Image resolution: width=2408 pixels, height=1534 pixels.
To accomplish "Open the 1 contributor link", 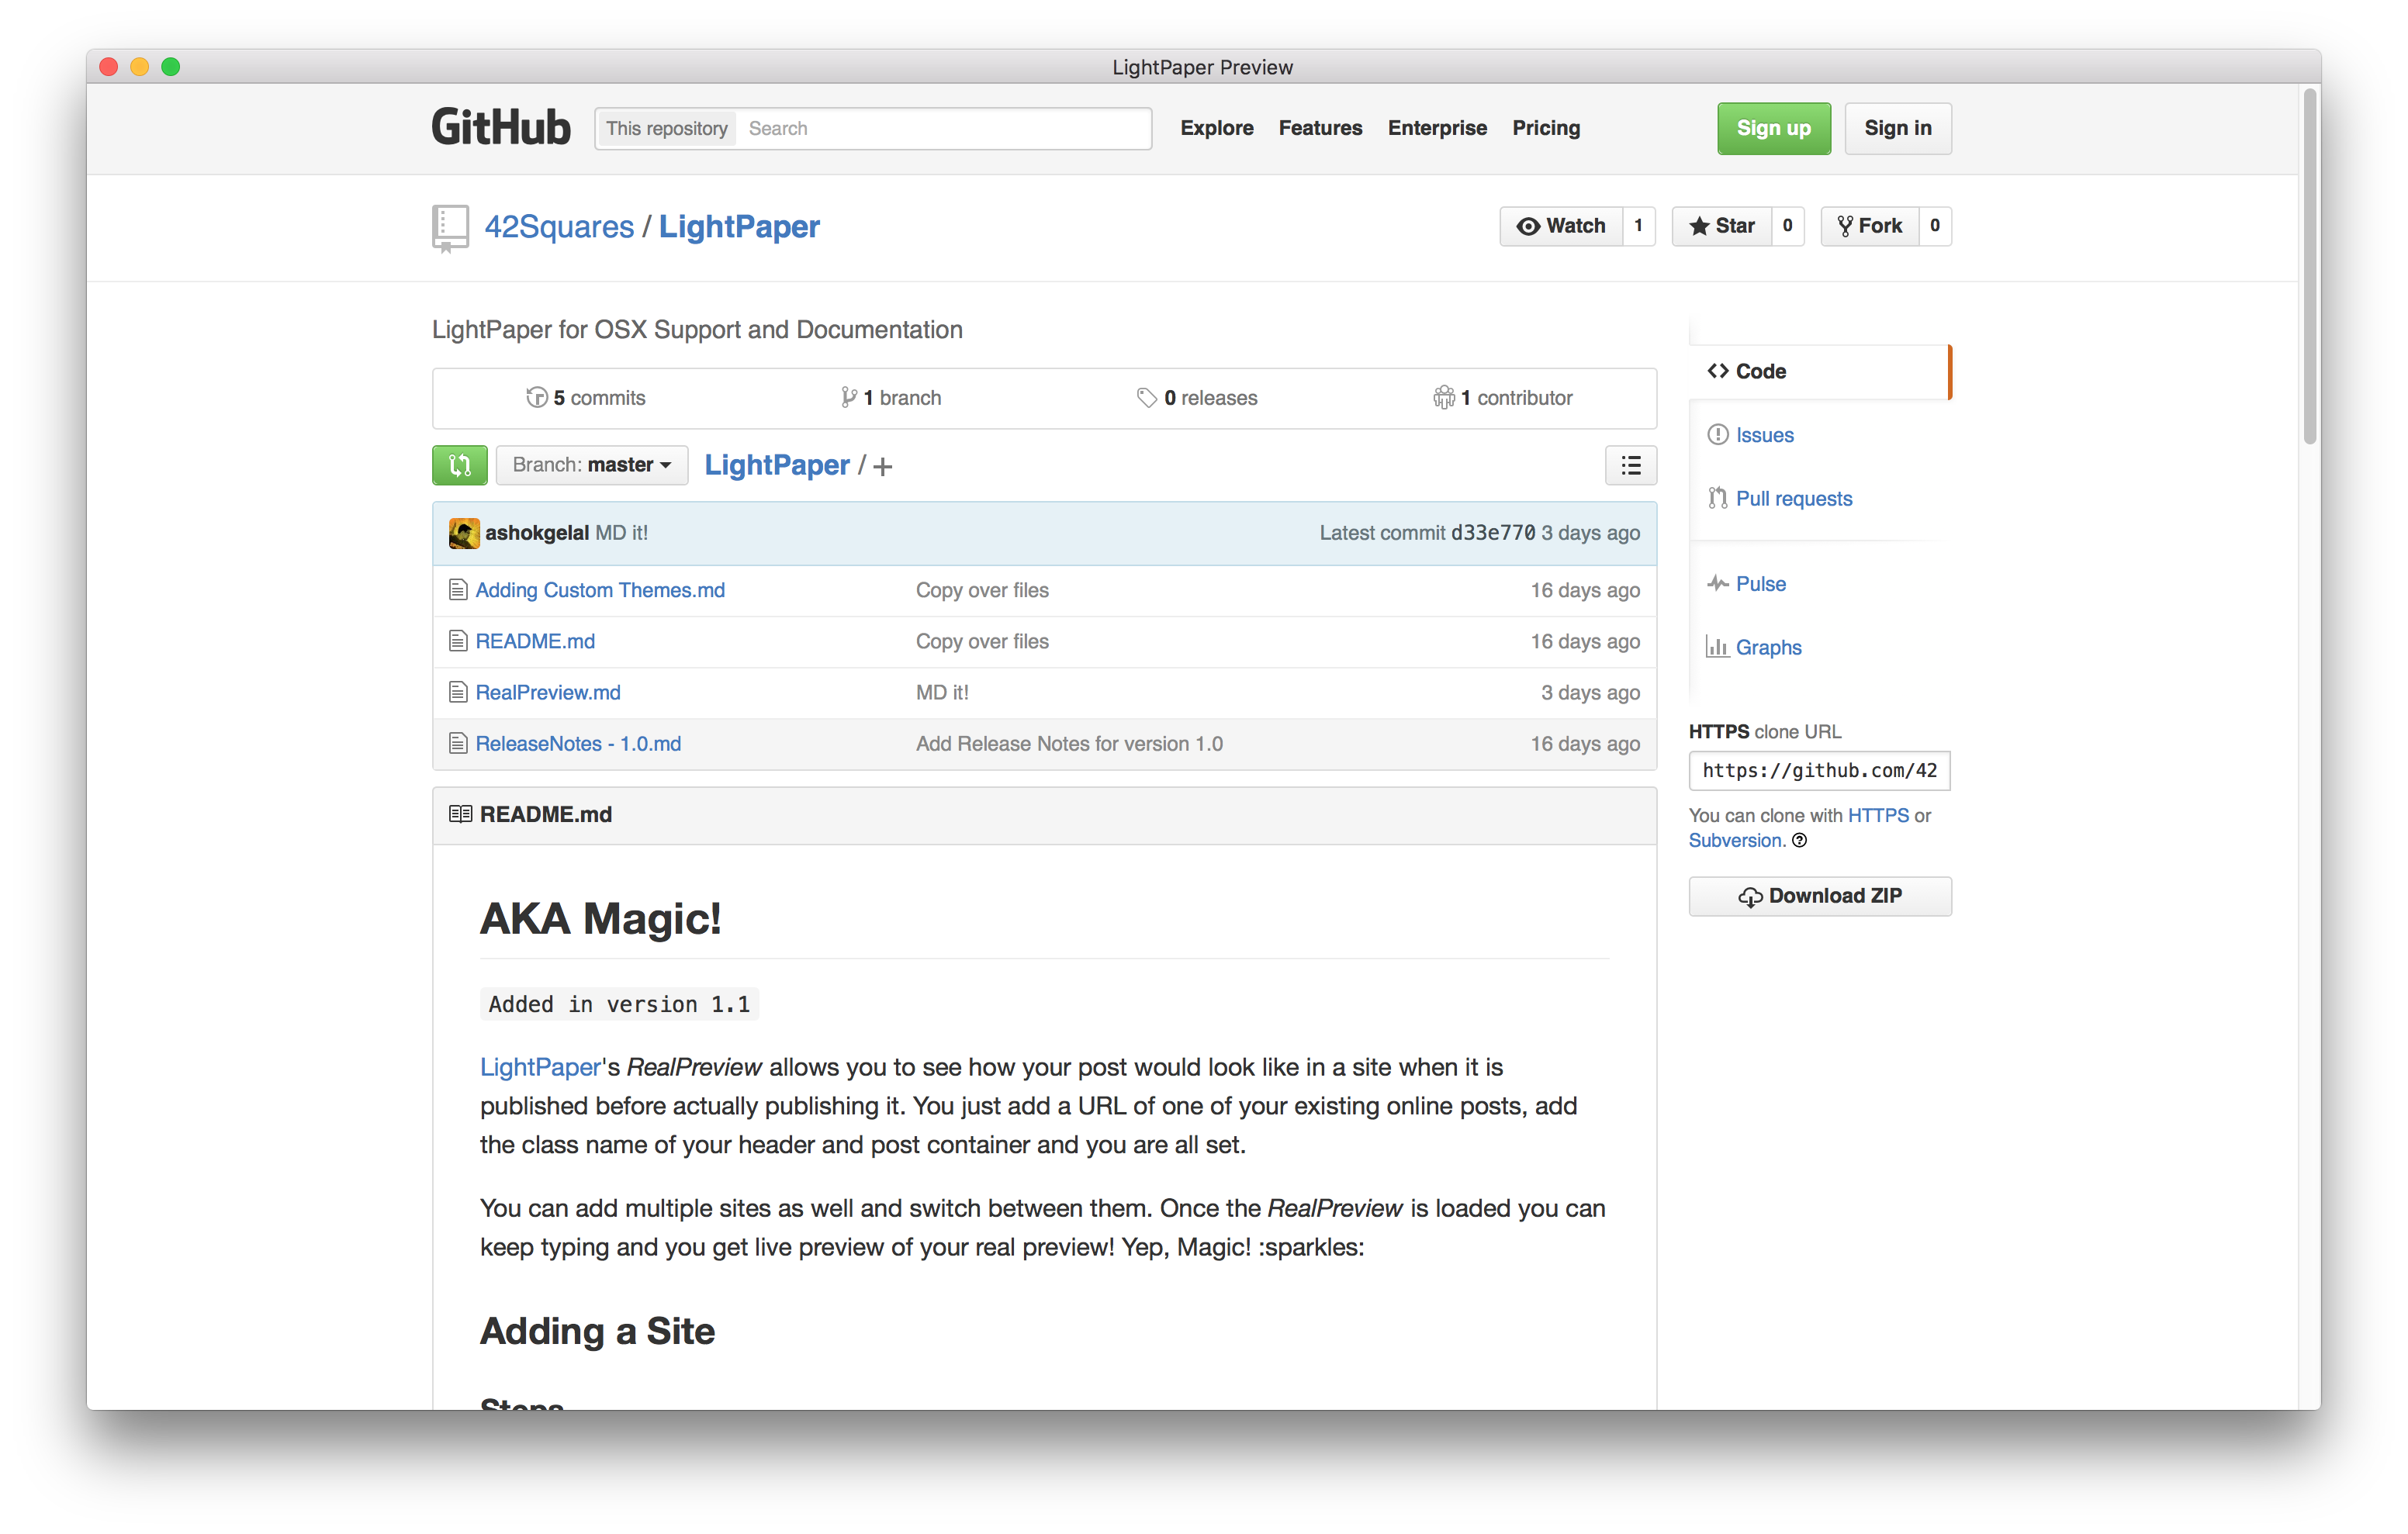I will pos(1503,398).
